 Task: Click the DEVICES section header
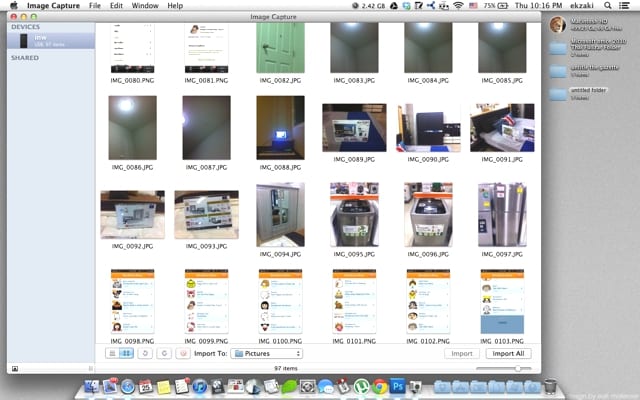pos(25,27)
